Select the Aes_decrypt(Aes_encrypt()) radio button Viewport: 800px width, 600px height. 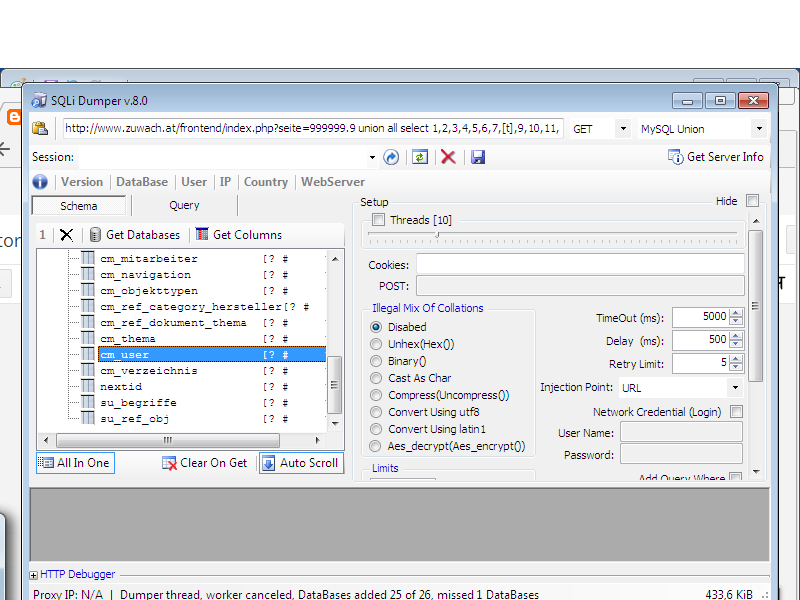(x=376, y=446)
